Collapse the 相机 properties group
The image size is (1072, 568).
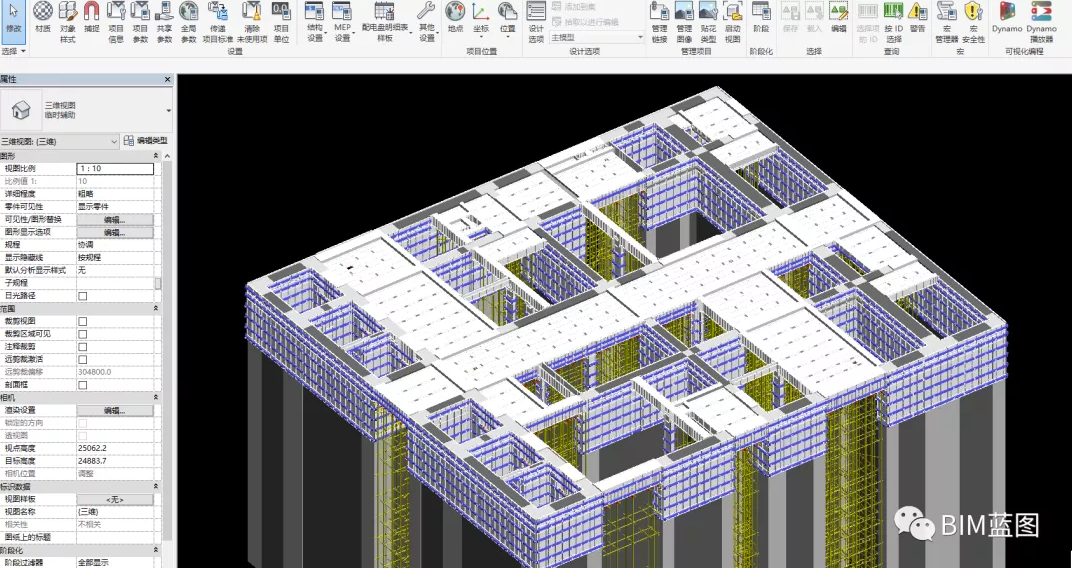pyautogui.click(x=155, y=397)
